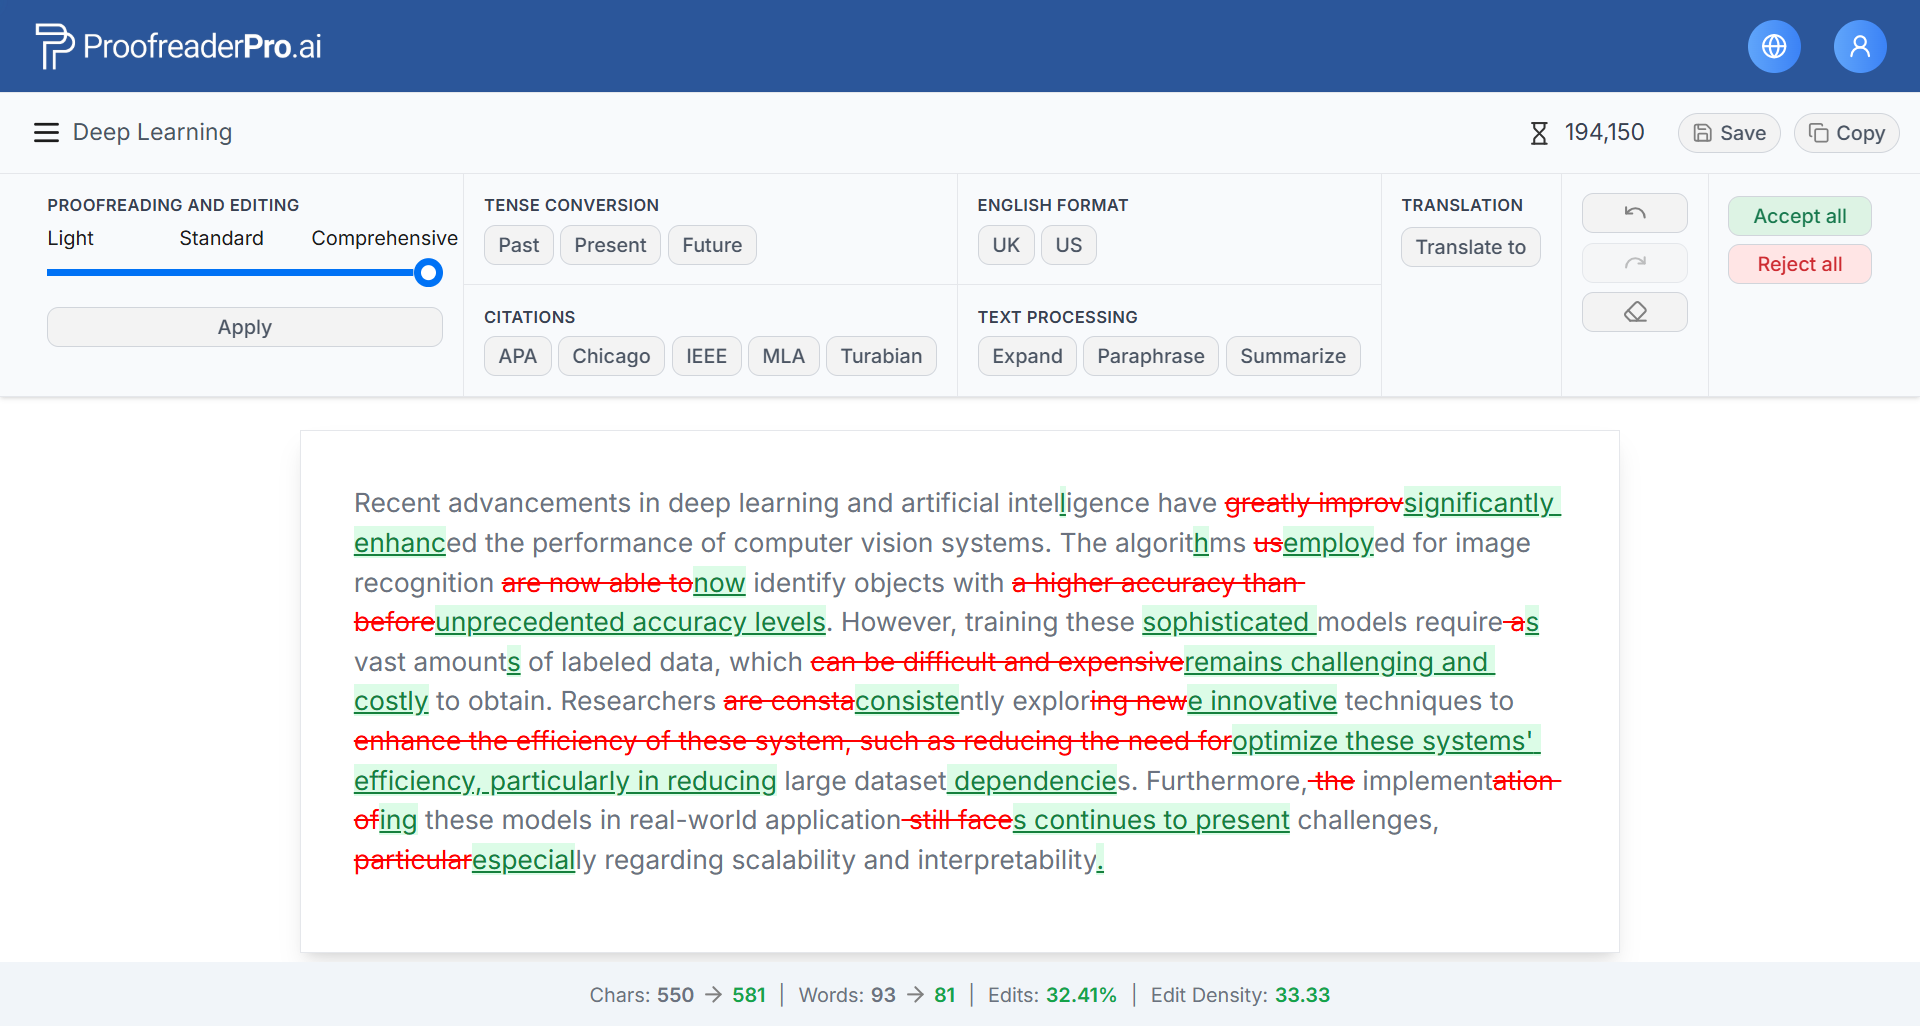Screen dimensions: 1920x1026
Task: Click the ProofreaderPro.ai logo
Action: (178, 45)
